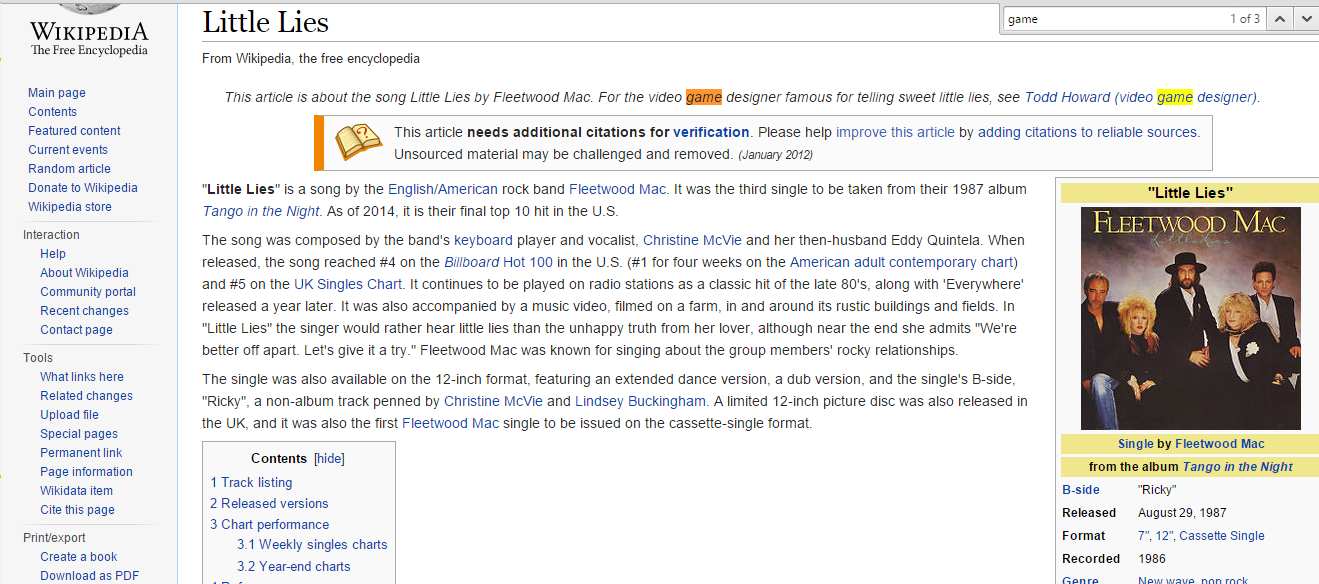Click adding citations to reliable sources
Viewport: 1319px width, 584px height.
(1088, 132)
